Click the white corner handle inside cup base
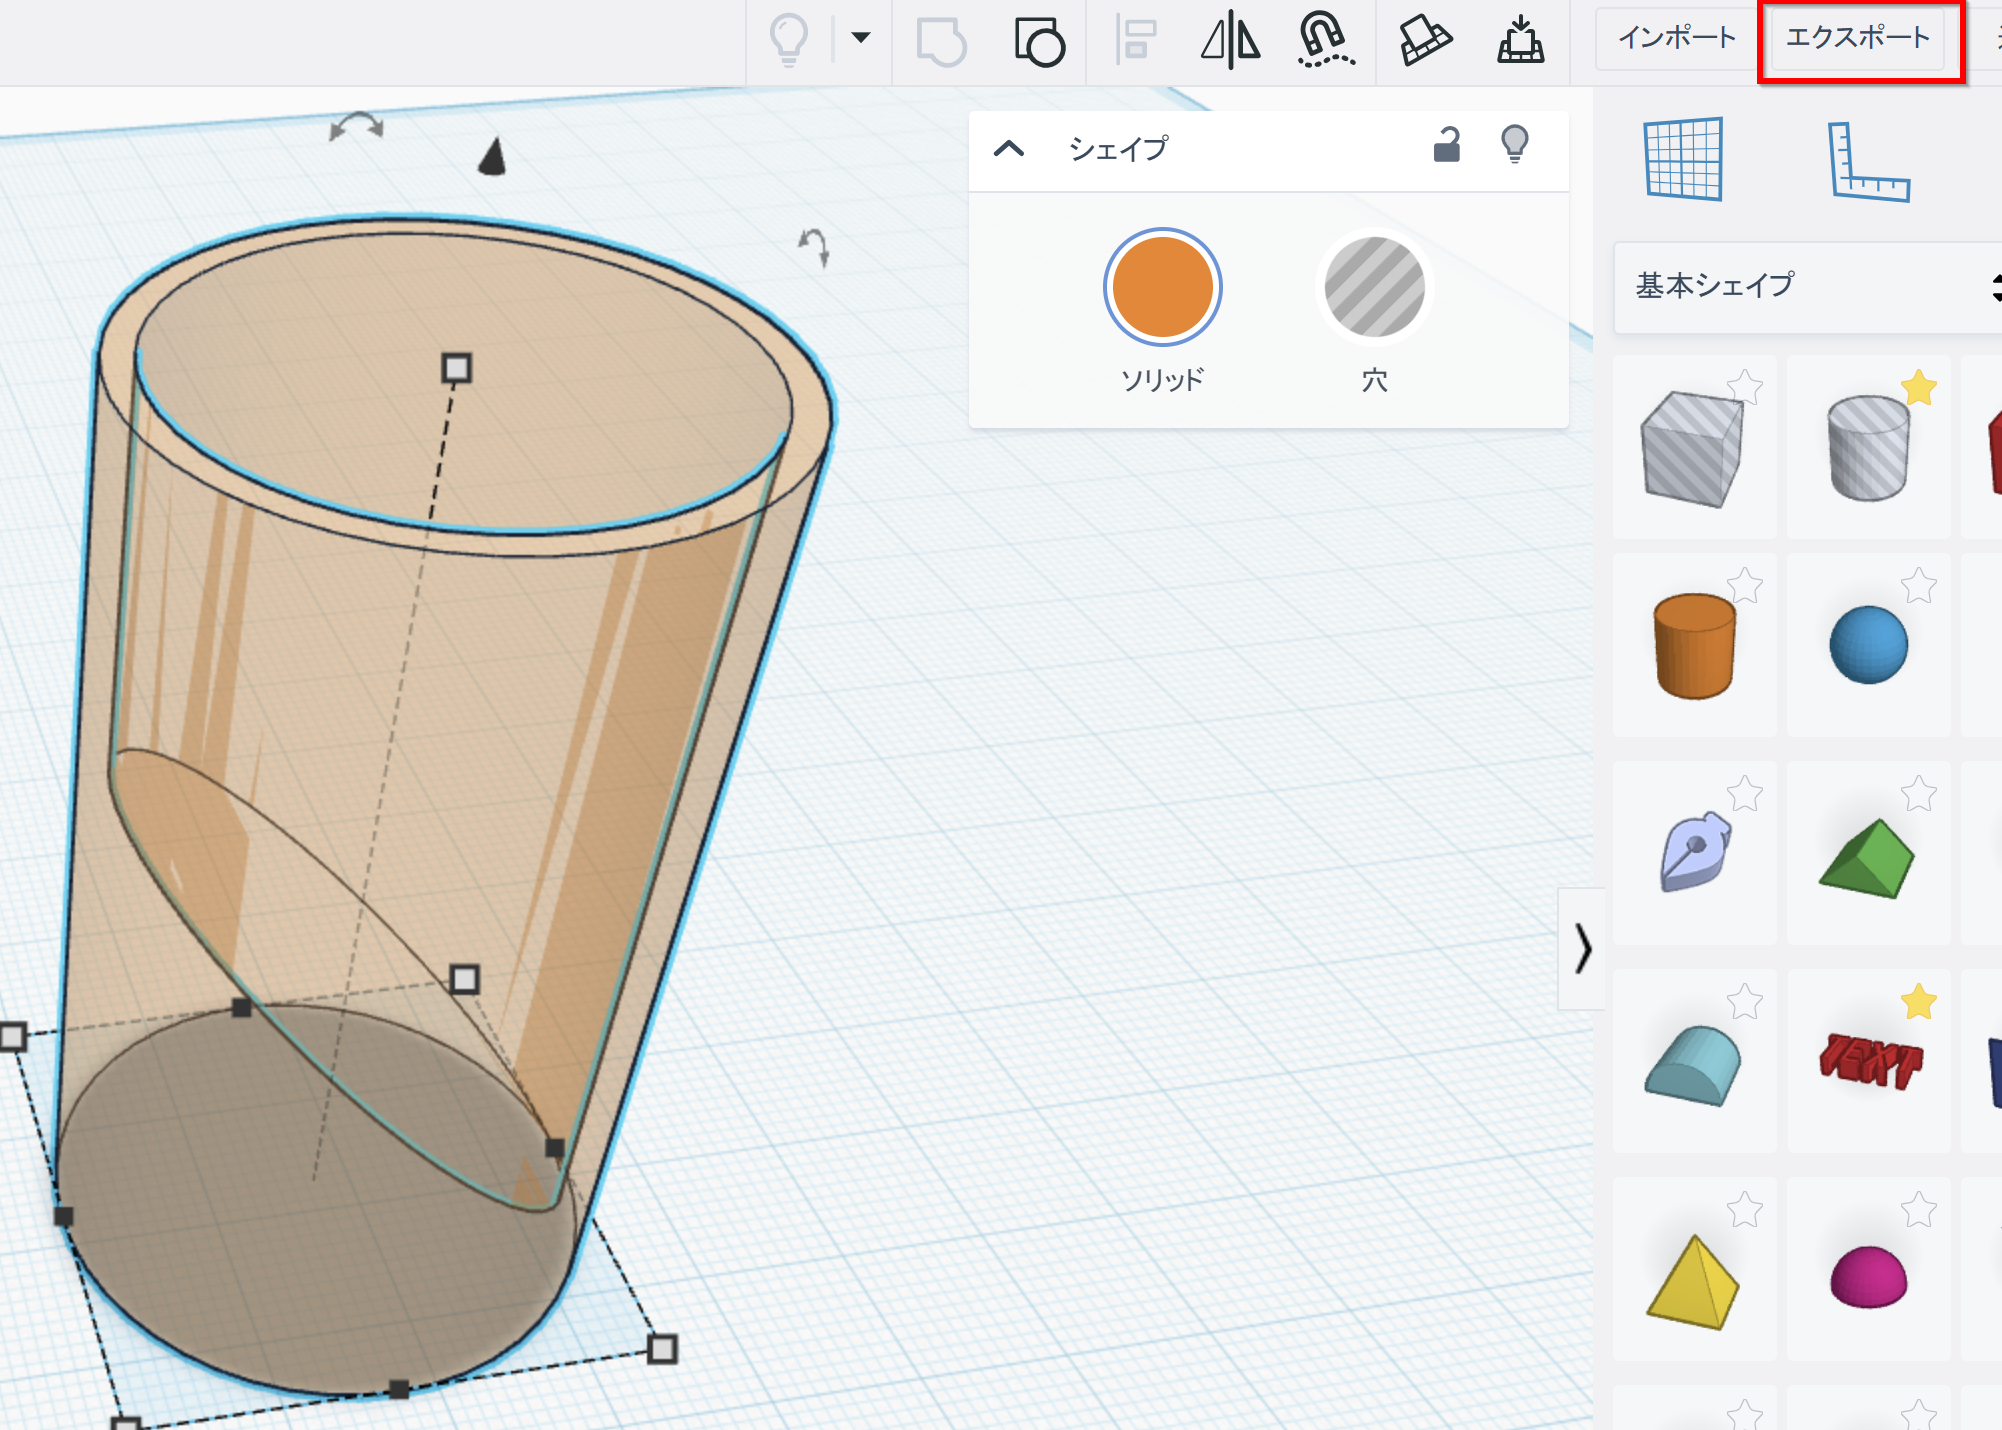The image size is (2002, 1430). [464, 979]
